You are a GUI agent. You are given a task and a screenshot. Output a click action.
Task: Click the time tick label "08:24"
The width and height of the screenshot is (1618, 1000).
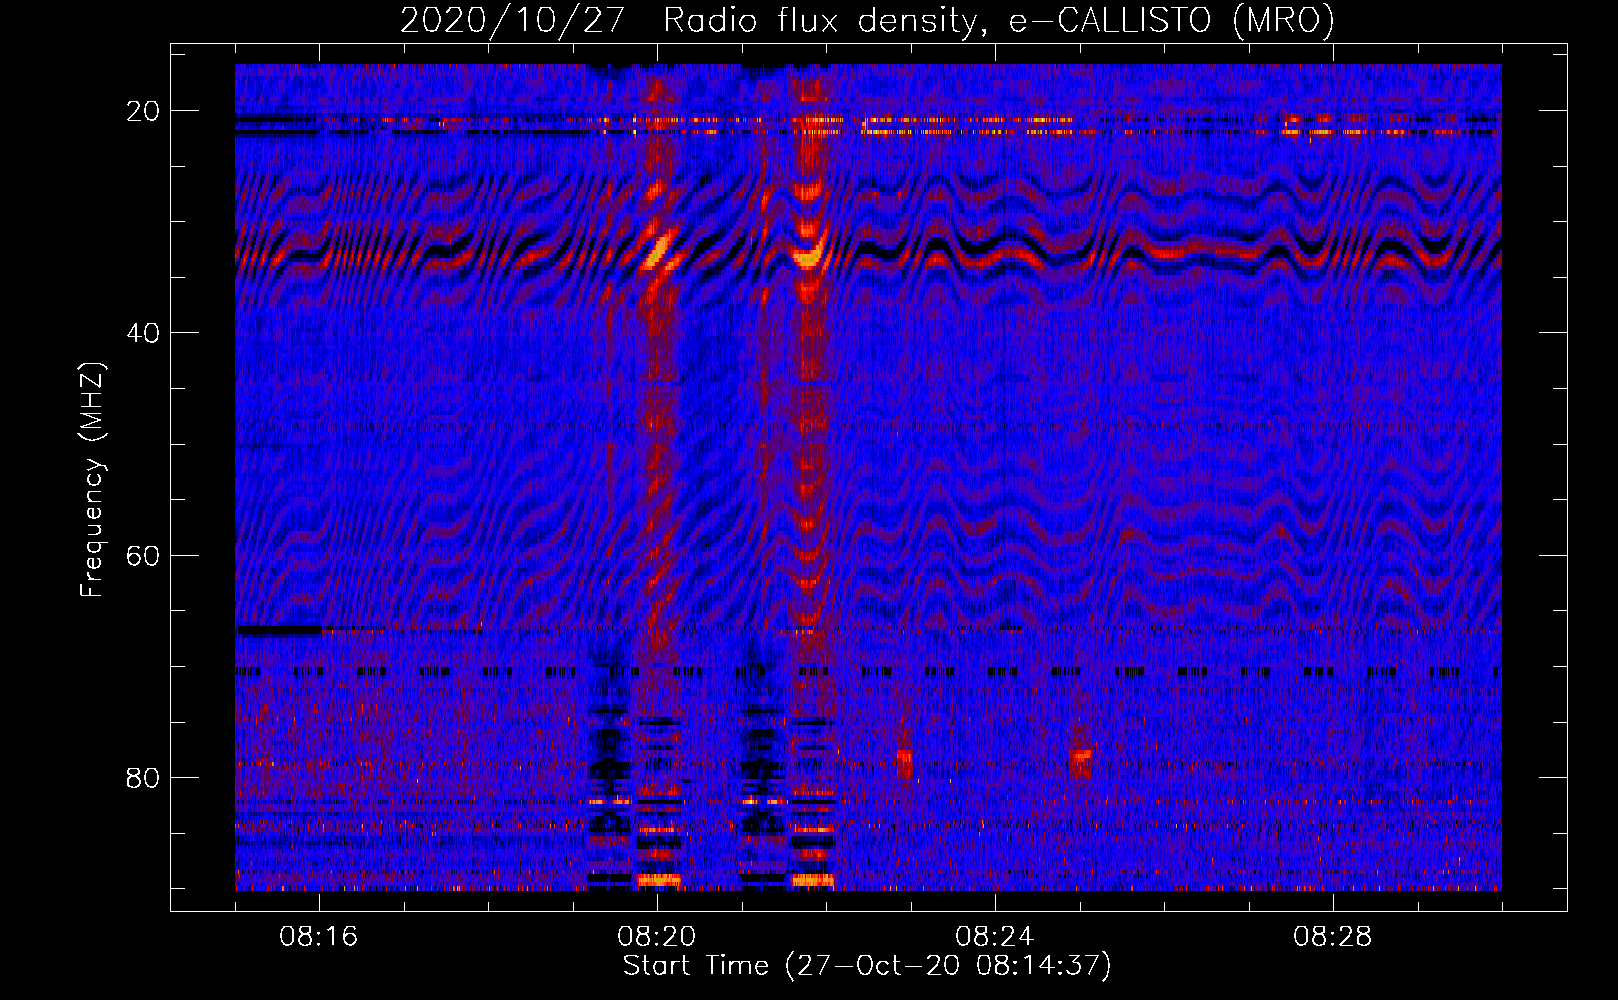[x=995, y=937]
